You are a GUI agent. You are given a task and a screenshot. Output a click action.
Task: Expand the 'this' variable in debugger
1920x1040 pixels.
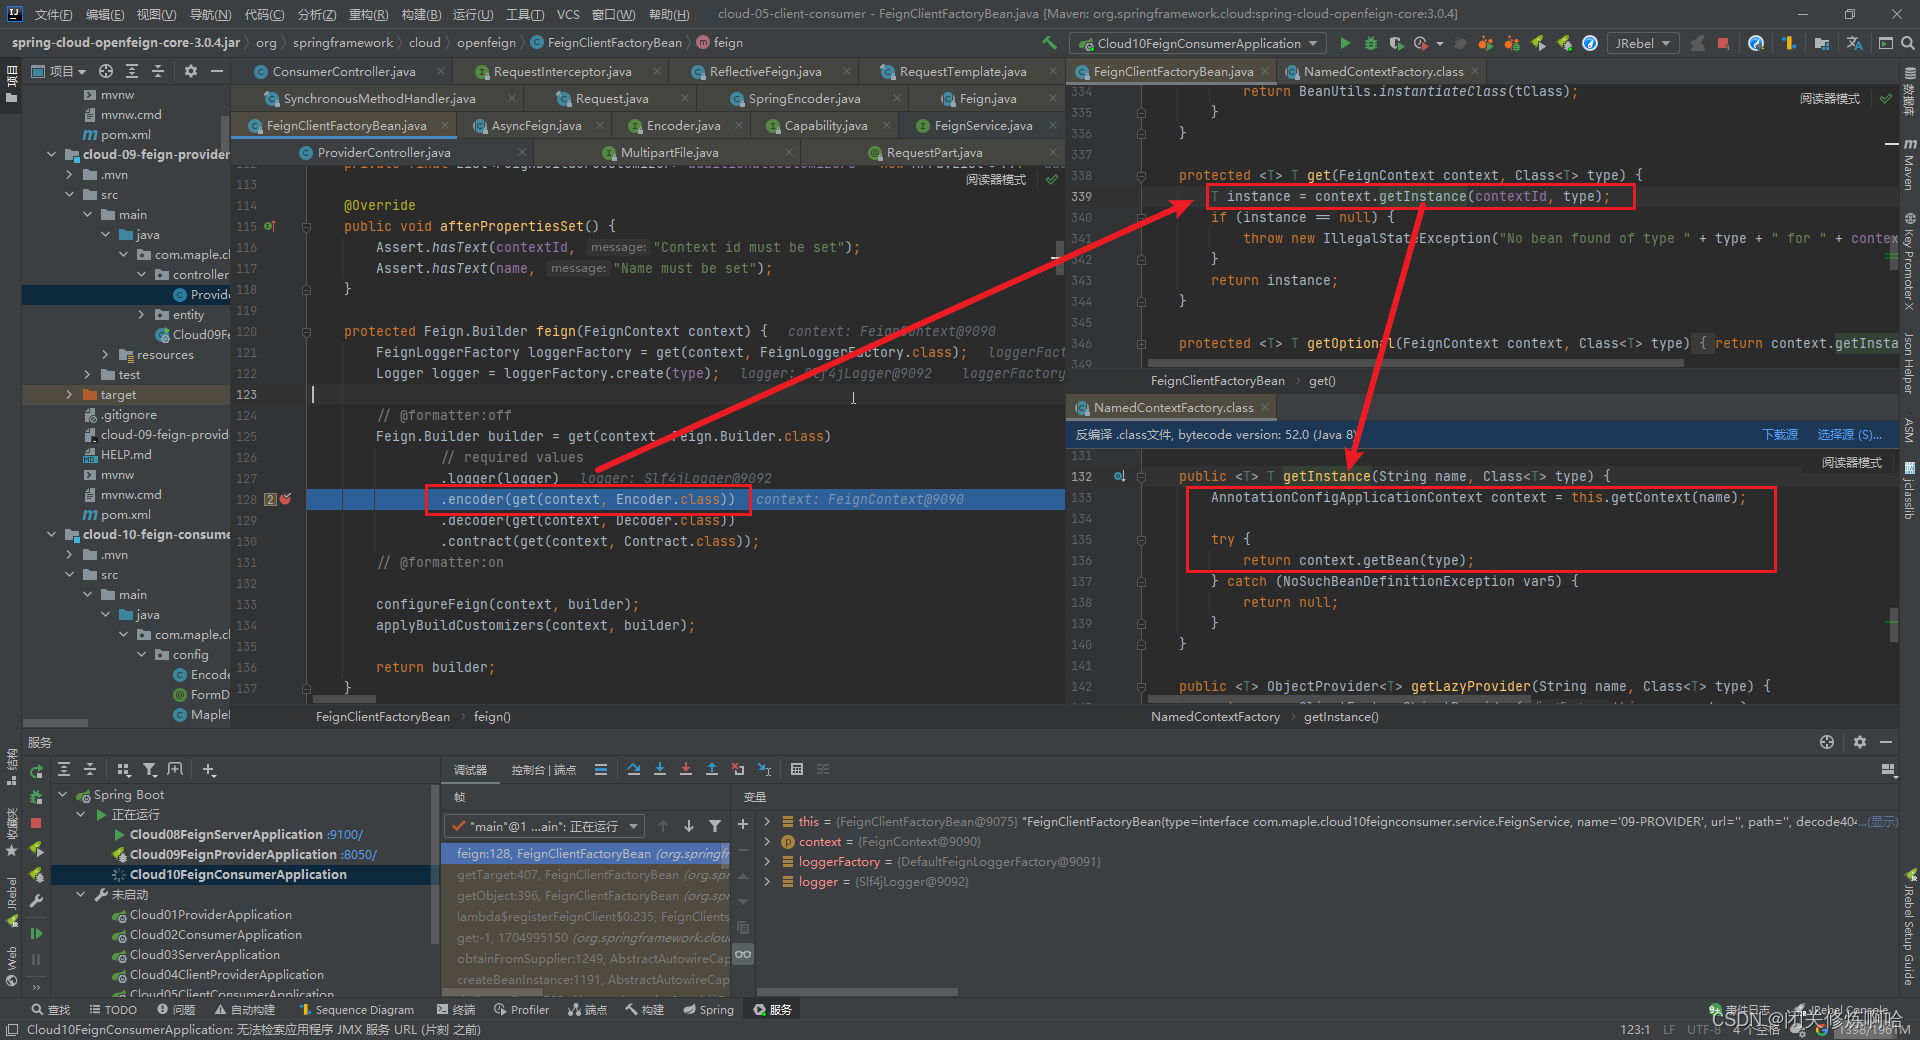coord(767,822)
